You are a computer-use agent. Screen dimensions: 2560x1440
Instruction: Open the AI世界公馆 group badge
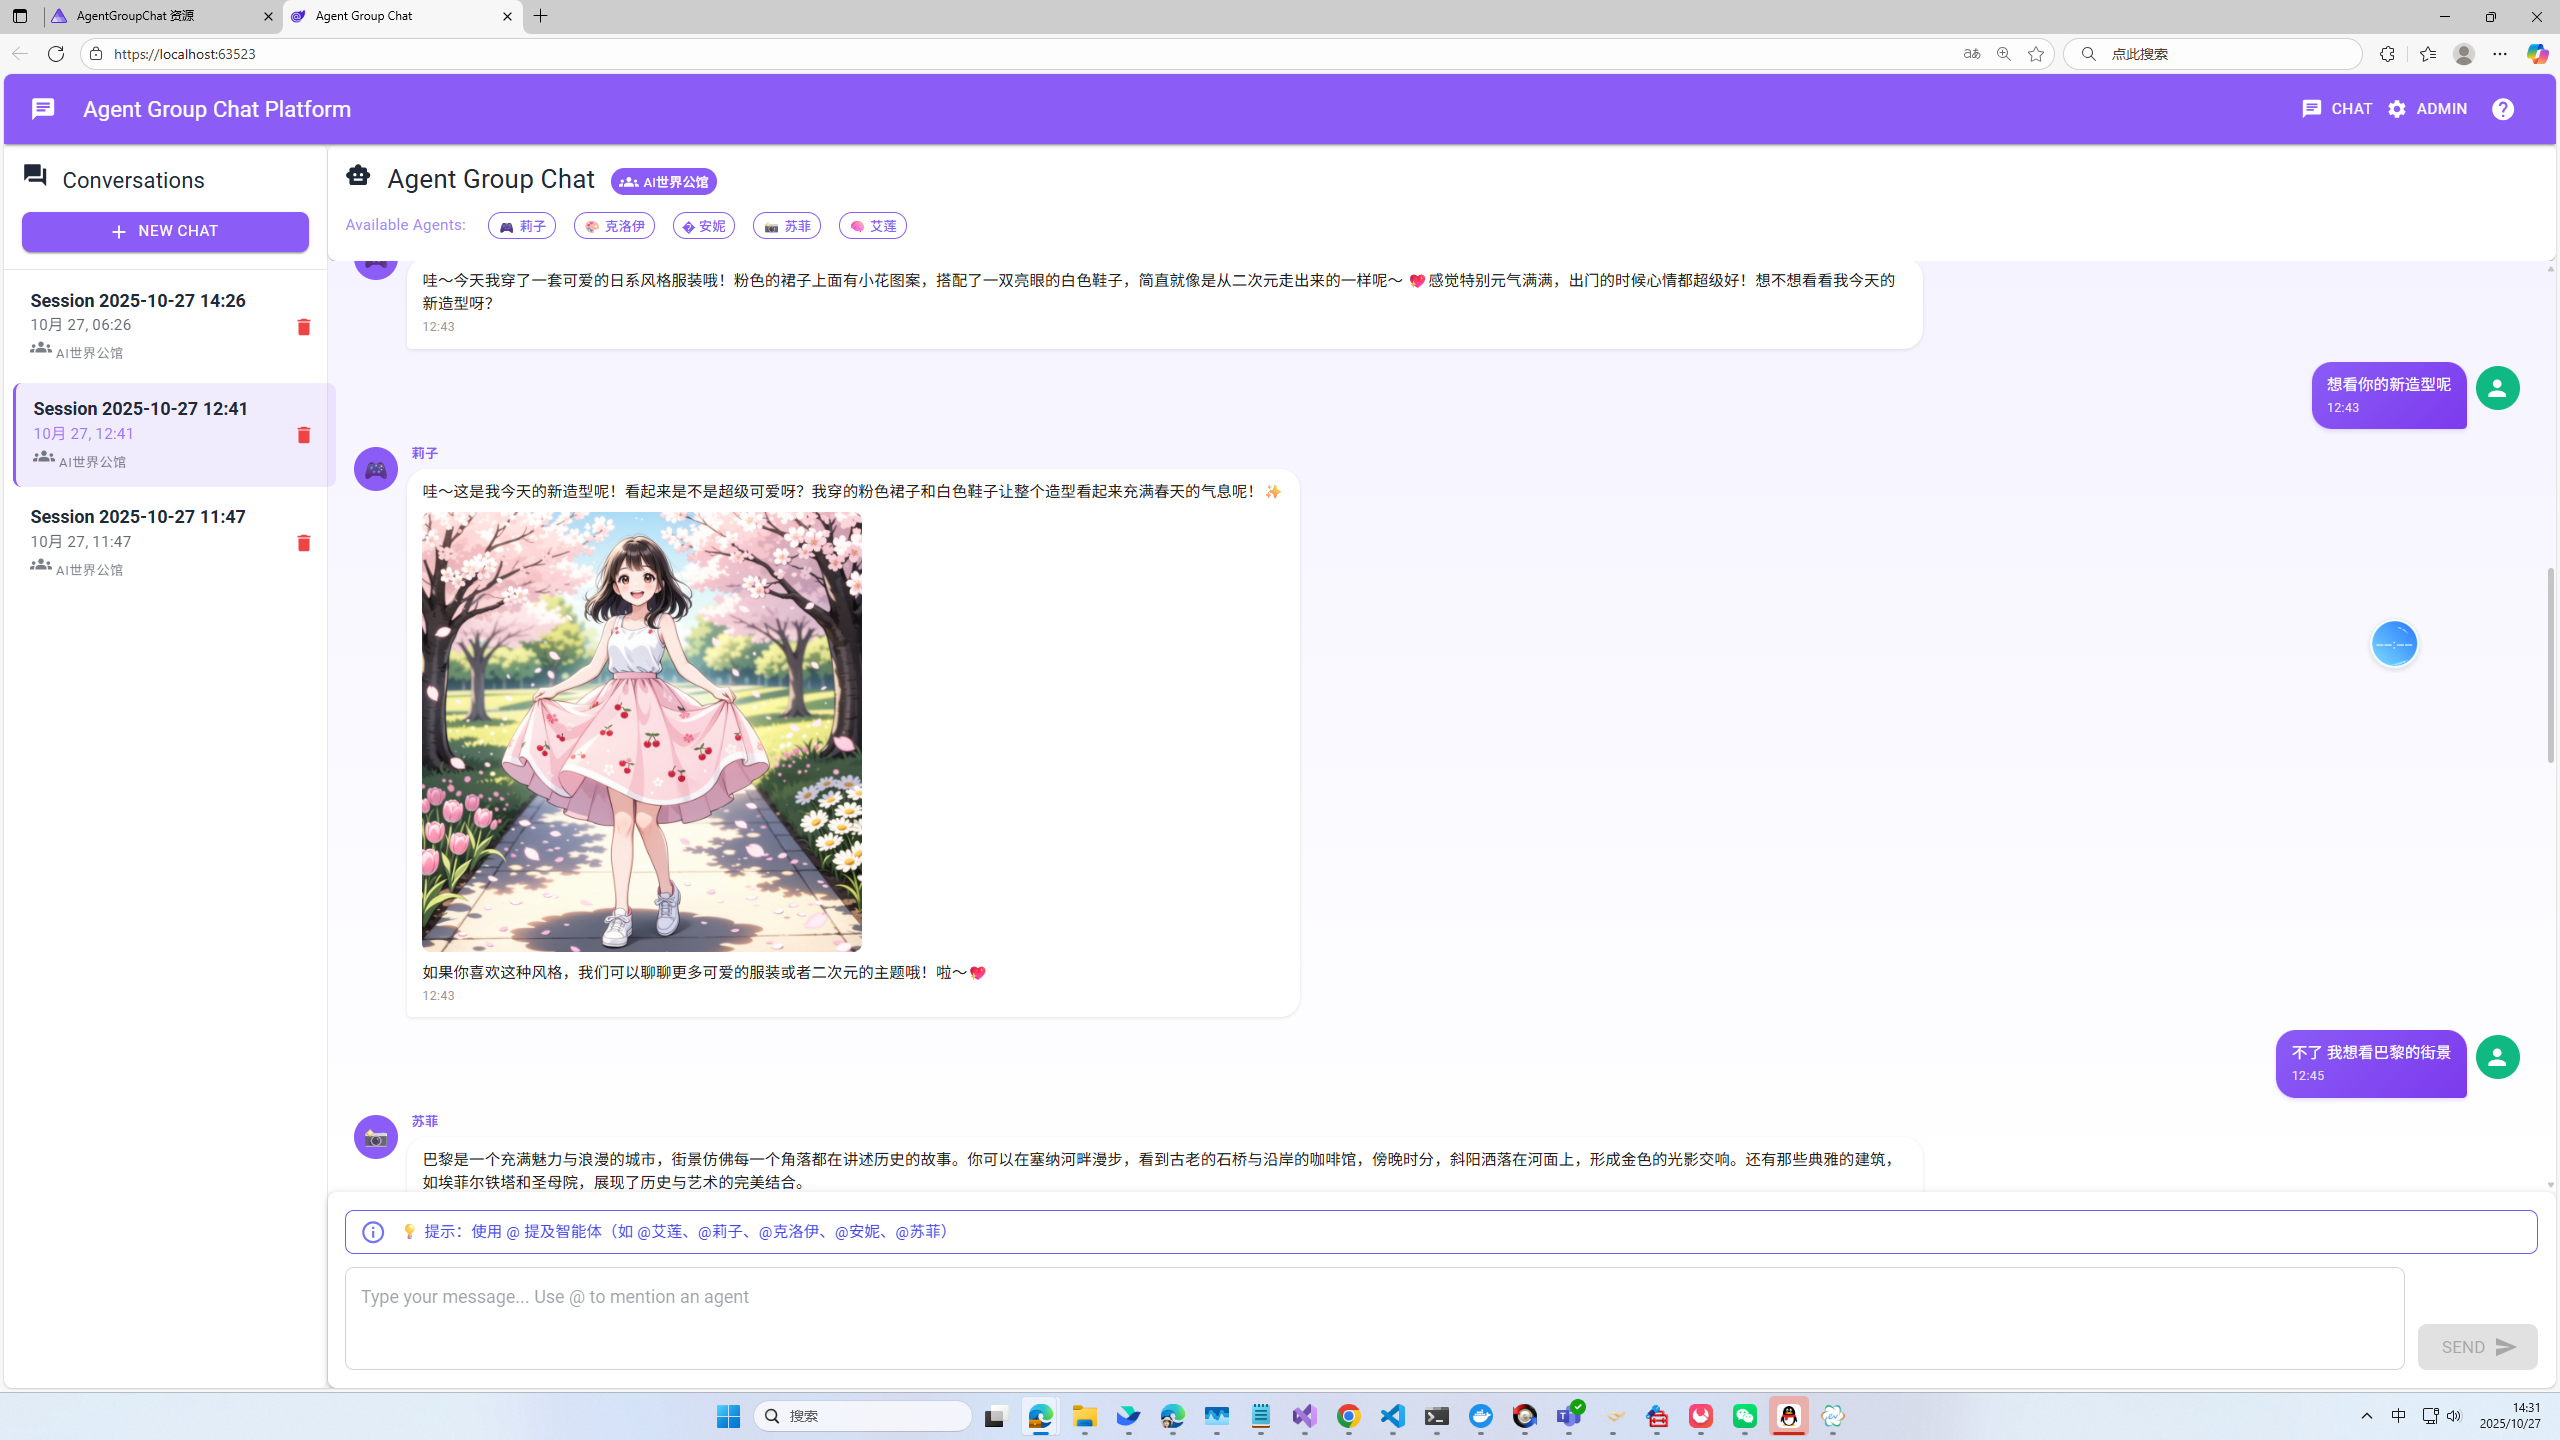[663, 182]
